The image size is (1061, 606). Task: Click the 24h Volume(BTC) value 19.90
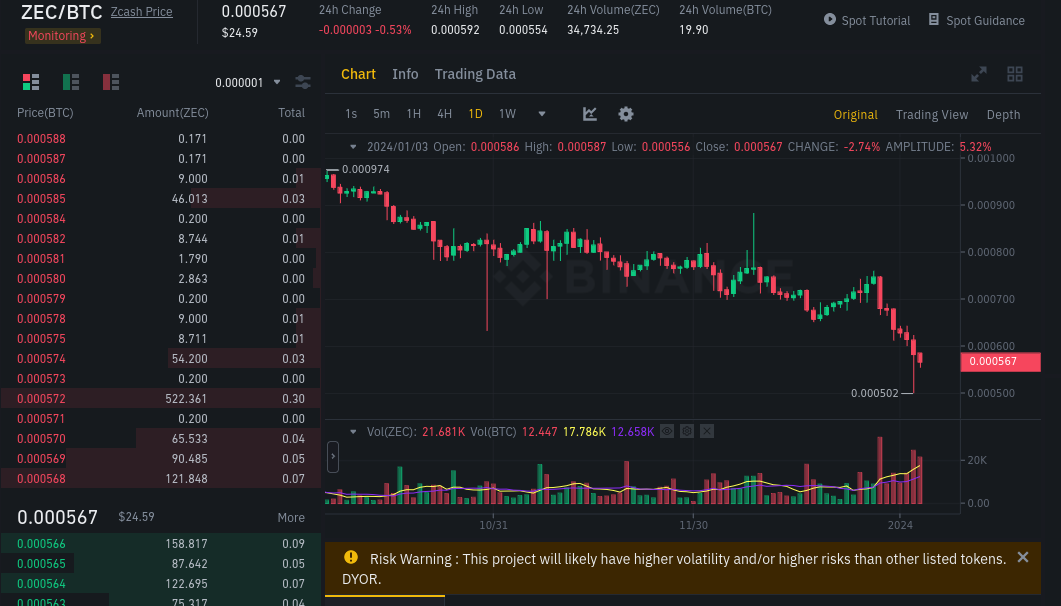(x=694, y=30)
